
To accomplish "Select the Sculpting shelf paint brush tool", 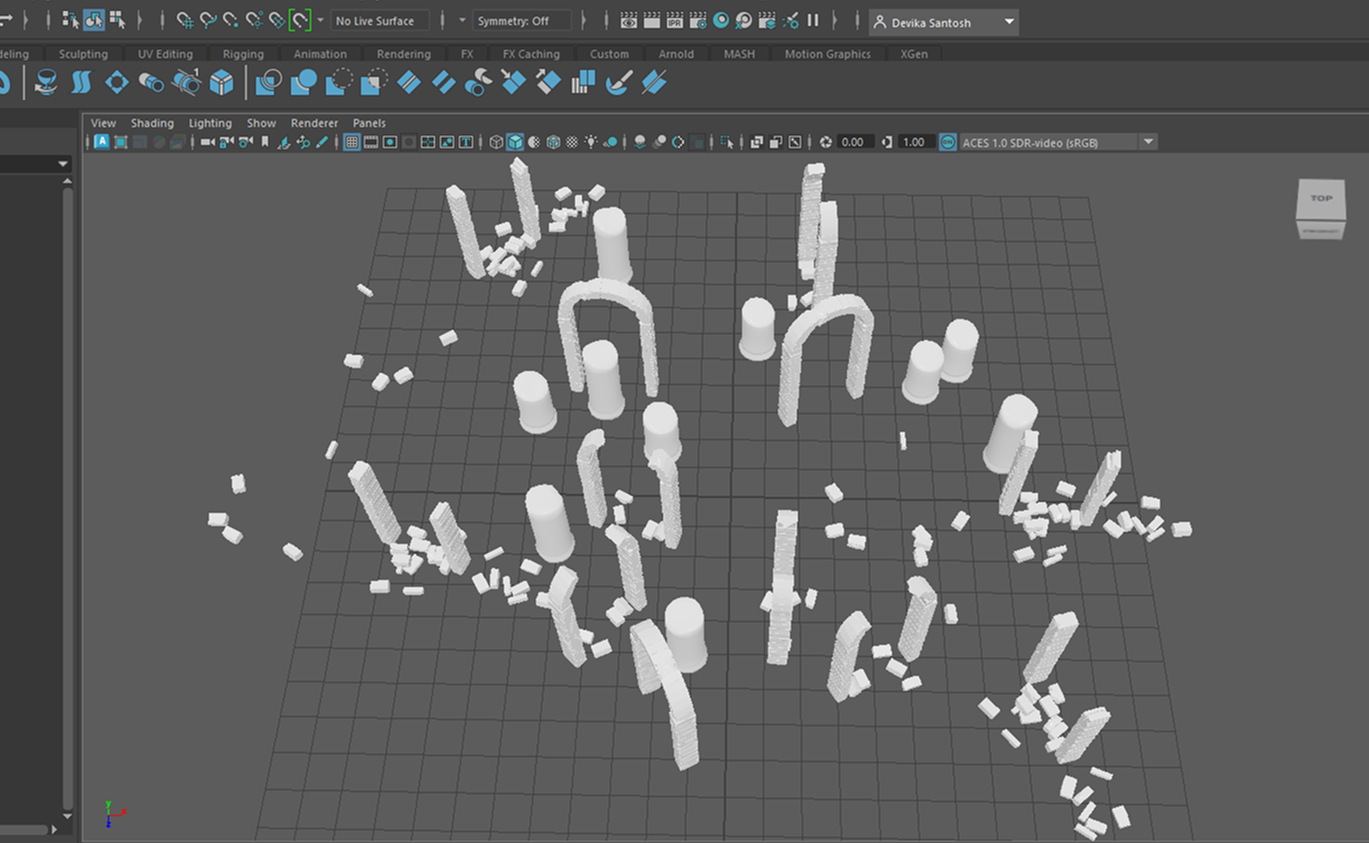I will [x=617, y=83].
